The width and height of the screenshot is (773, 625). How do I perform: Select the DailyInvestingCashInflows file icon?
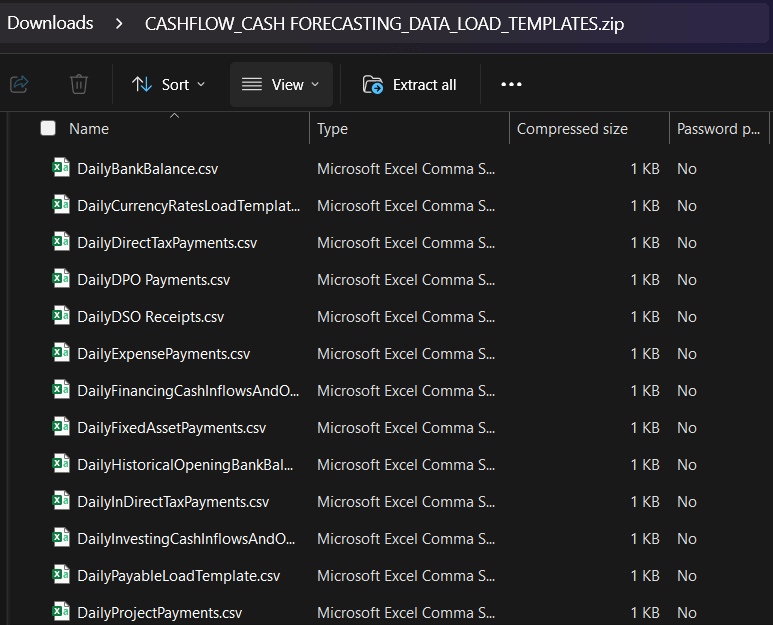click(x=61, y=537)
